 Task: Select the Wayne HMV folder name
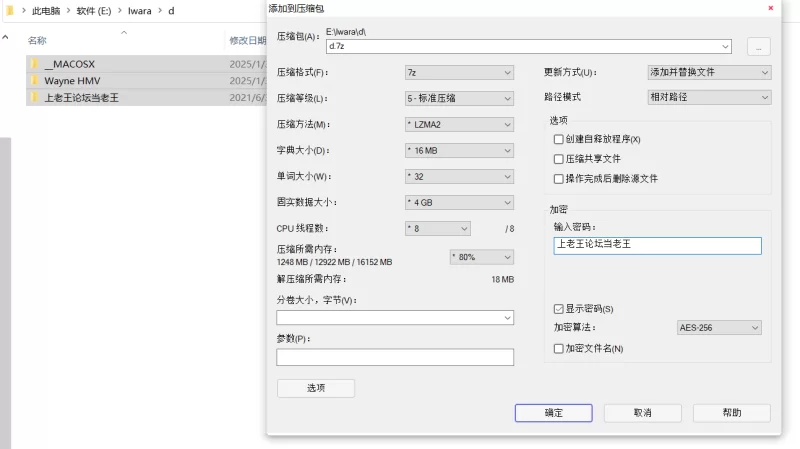coord(72,81)
